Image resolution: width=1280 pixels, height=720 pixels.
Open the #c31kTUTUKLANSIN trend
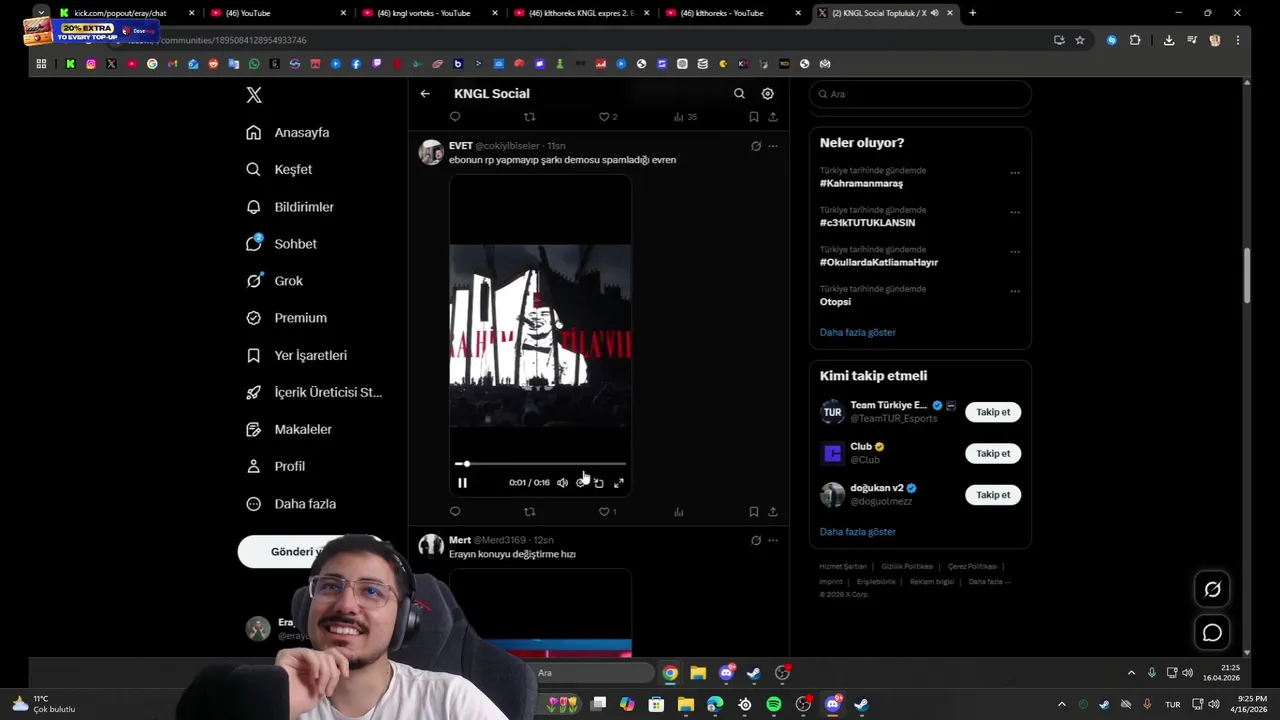pos(867,223)
